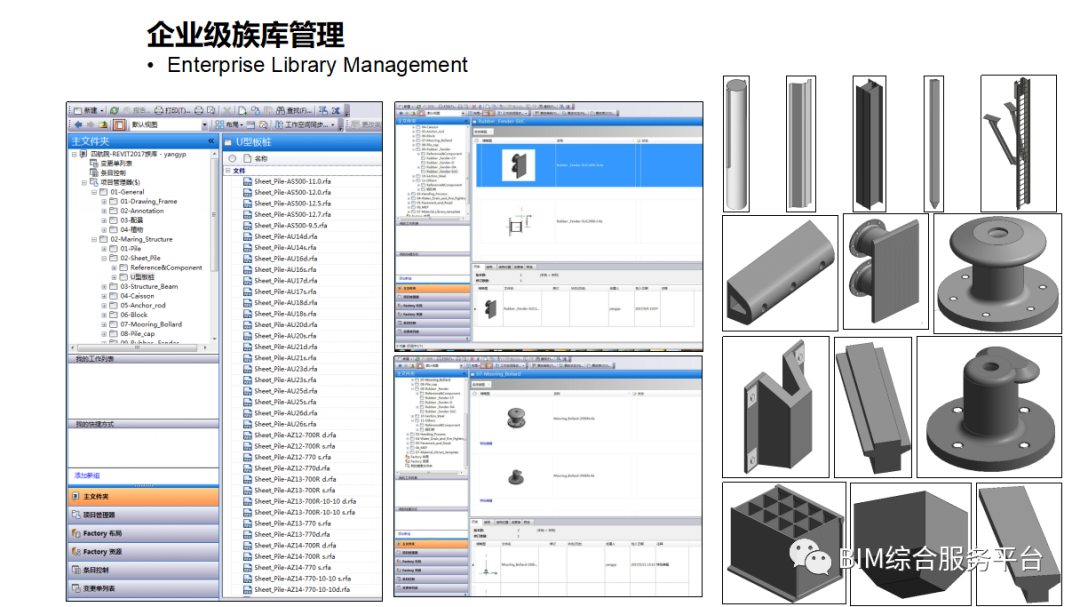Screen dimensions: 1080x607
Task: Select file Sheet_Pile-AU14d.rfa
Action: tap(285, 236)
